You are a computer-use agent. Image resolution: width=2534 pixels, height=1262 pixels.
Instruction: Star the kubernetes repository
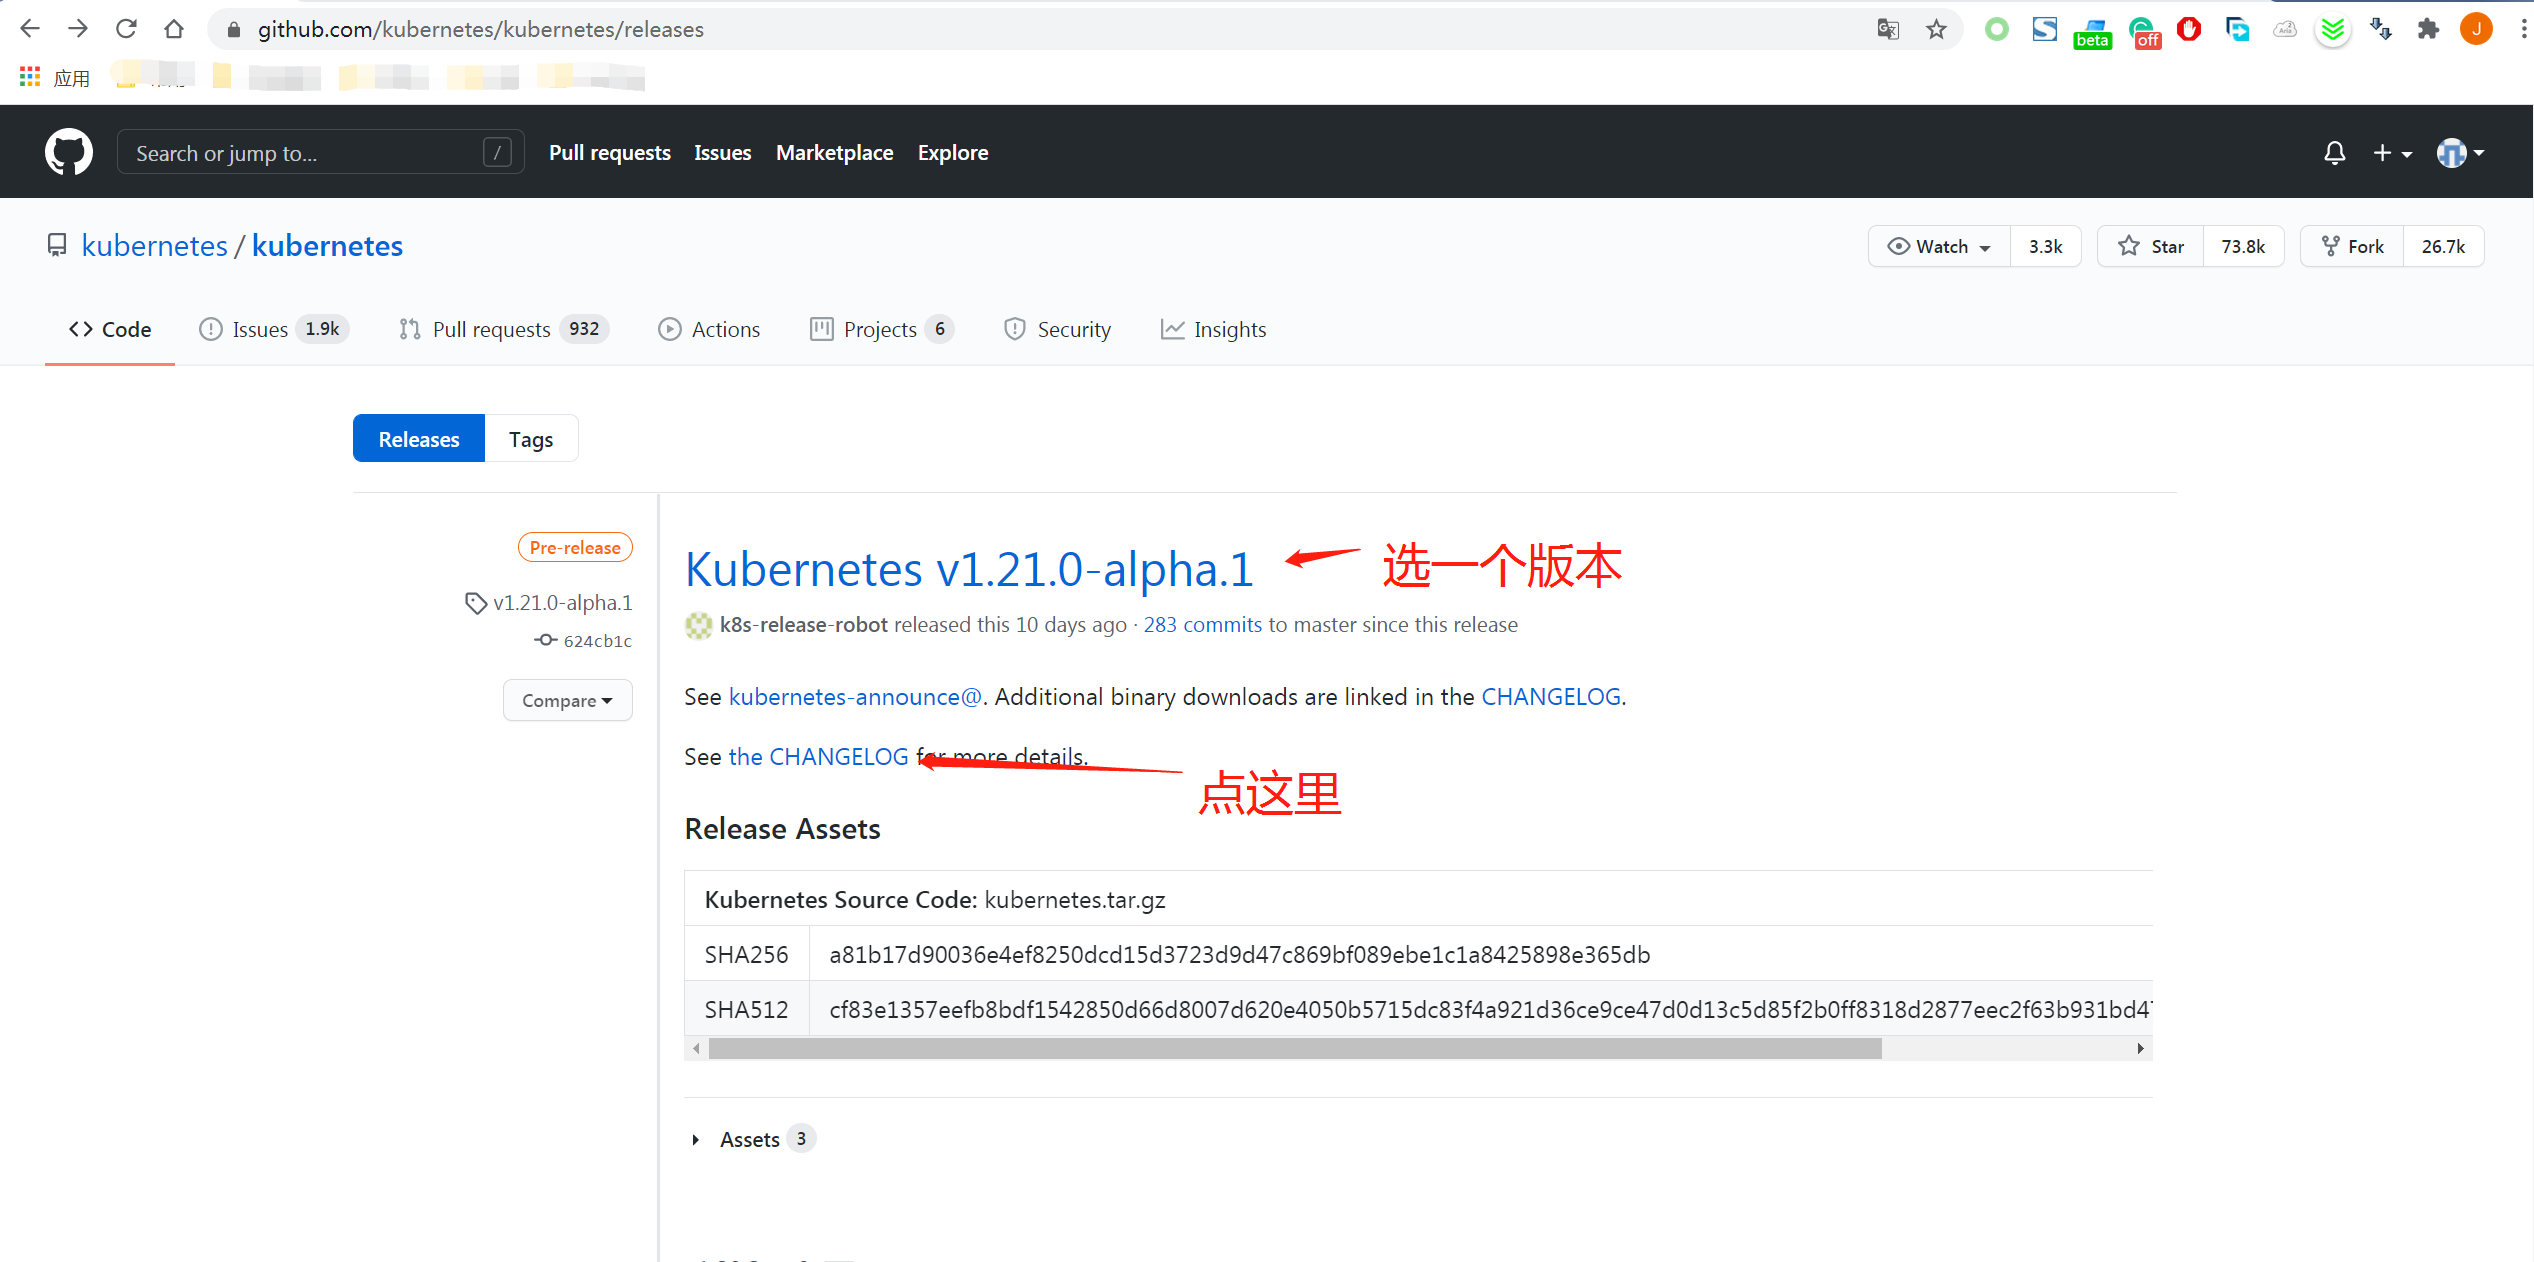pyautogui.click(x=2151, y=246)
